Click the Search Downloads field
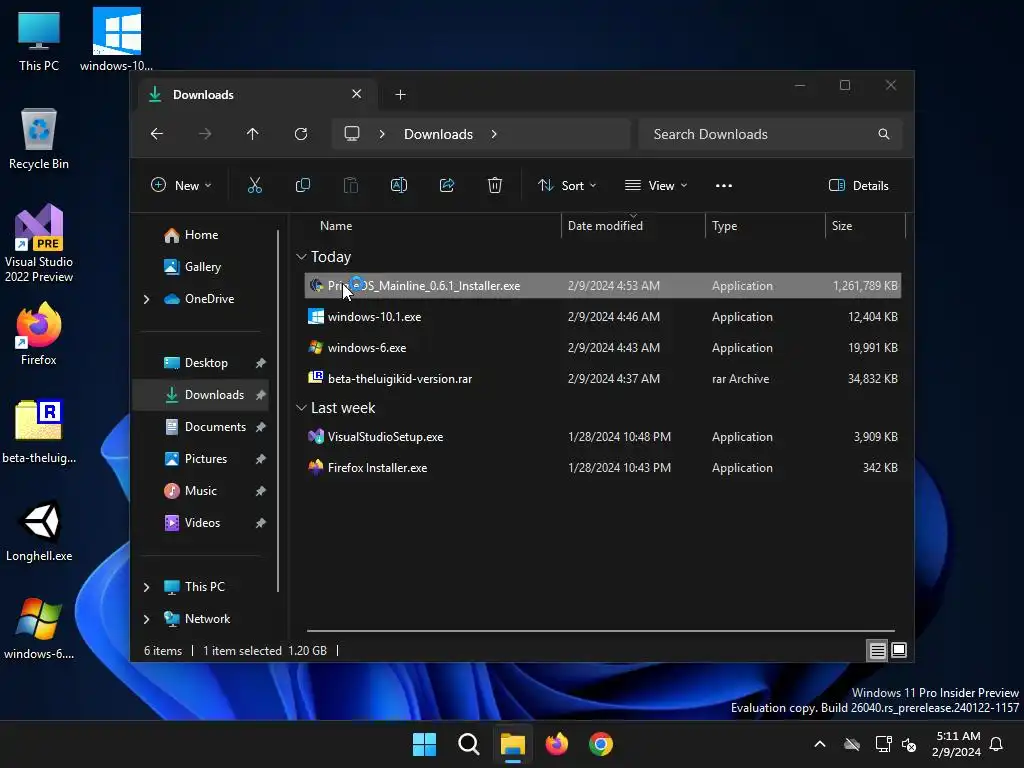The width and height of the screenshot is (1024, 768). (x=770, y=134)
